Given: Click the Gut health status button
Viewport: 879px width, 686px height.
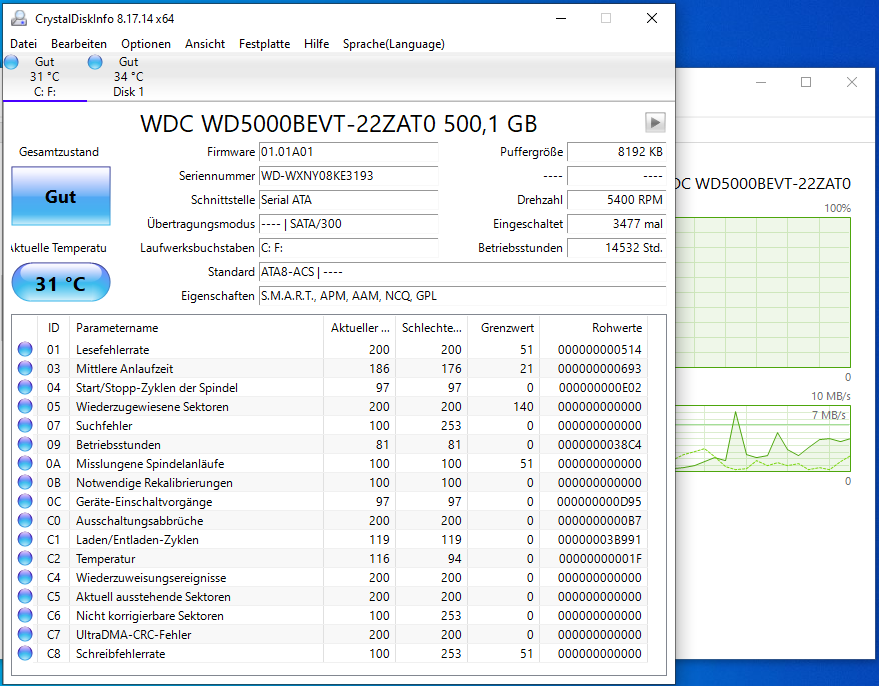Looking at the screenshot, I should [x=61, y=196].
